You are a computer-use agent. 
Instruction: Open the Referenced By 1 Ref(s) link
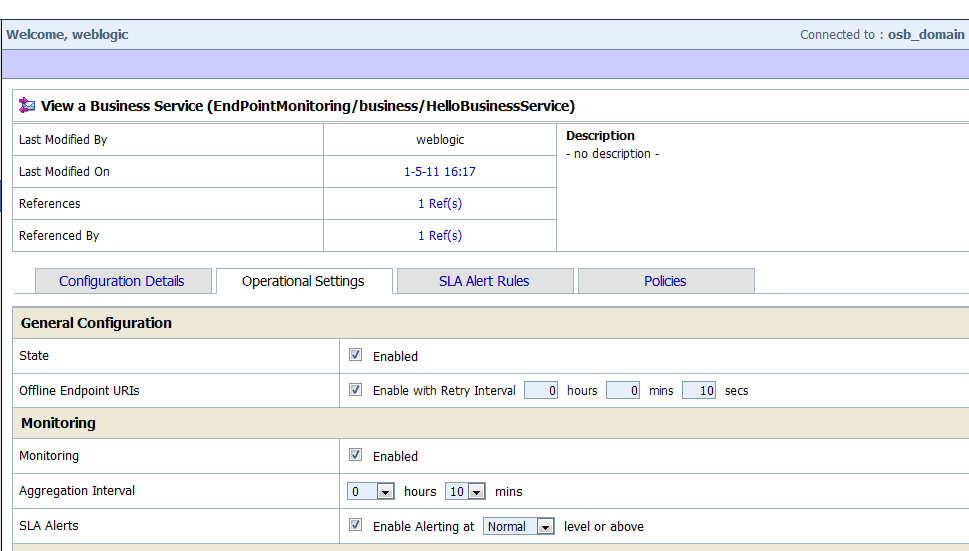point(440,236)
